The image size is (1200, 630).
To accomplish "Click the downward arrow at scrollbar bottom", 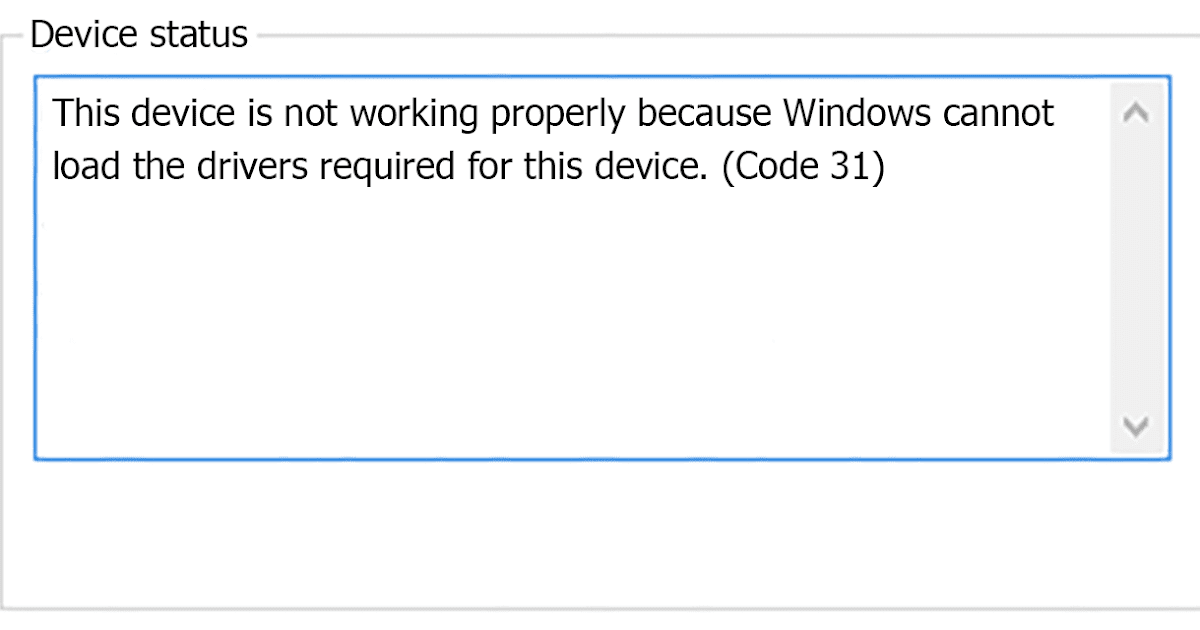I will tap(1136, 427).
